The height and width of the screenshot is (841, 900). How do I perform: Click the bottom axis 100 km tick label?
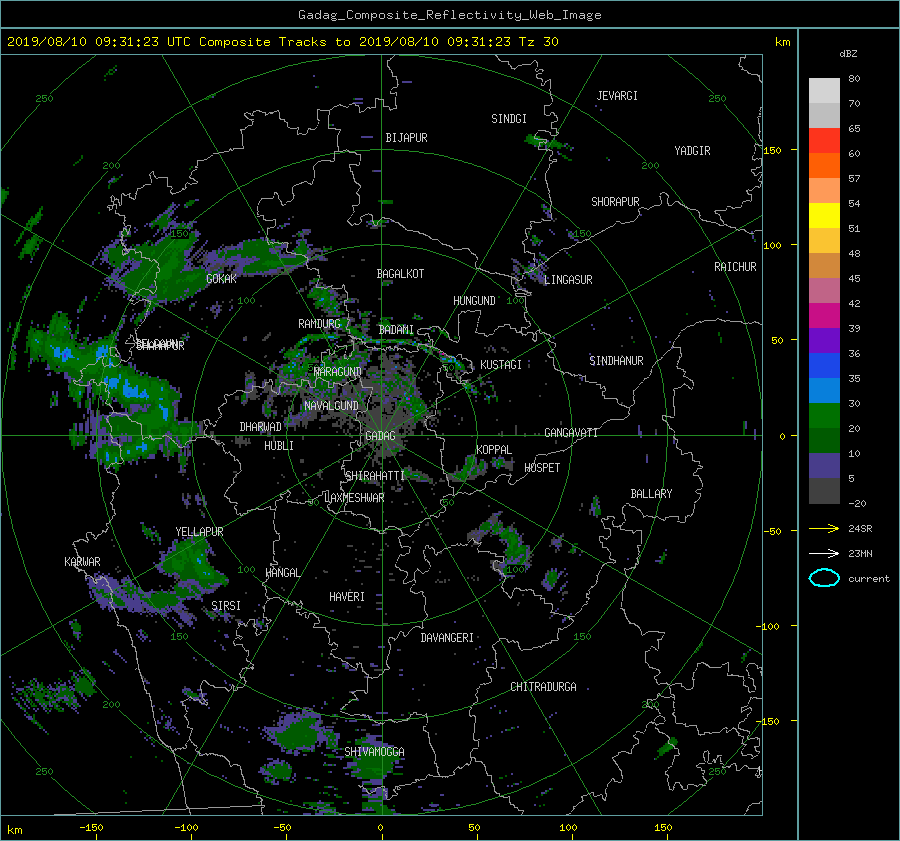(568, 828)
